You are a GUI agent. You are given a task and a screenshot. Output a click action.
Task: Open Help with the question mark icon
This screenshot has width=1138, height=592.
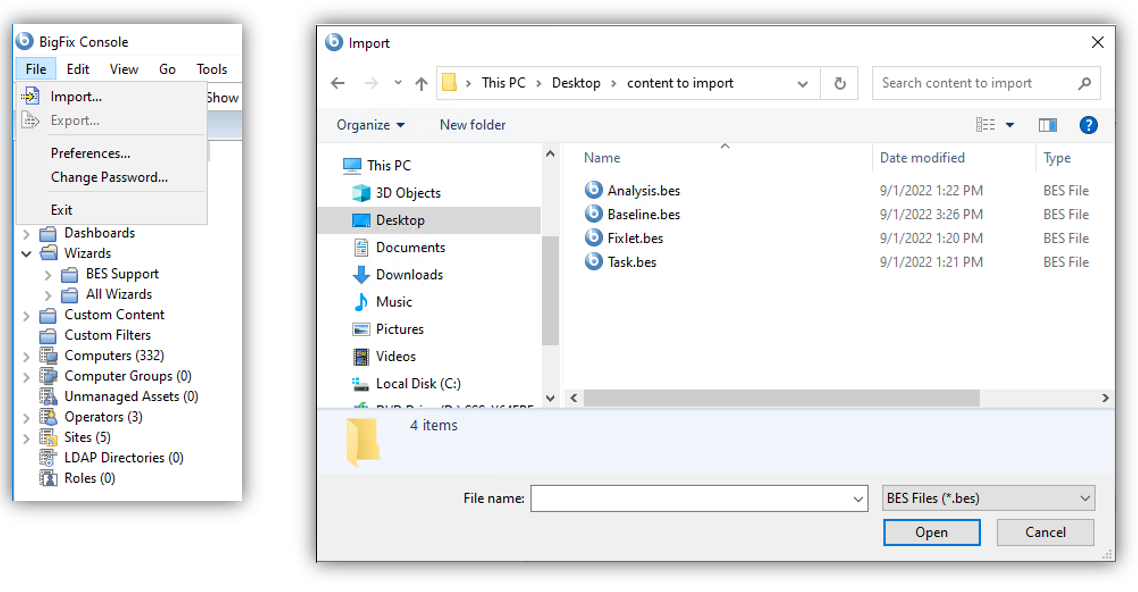click(1088, 126)
